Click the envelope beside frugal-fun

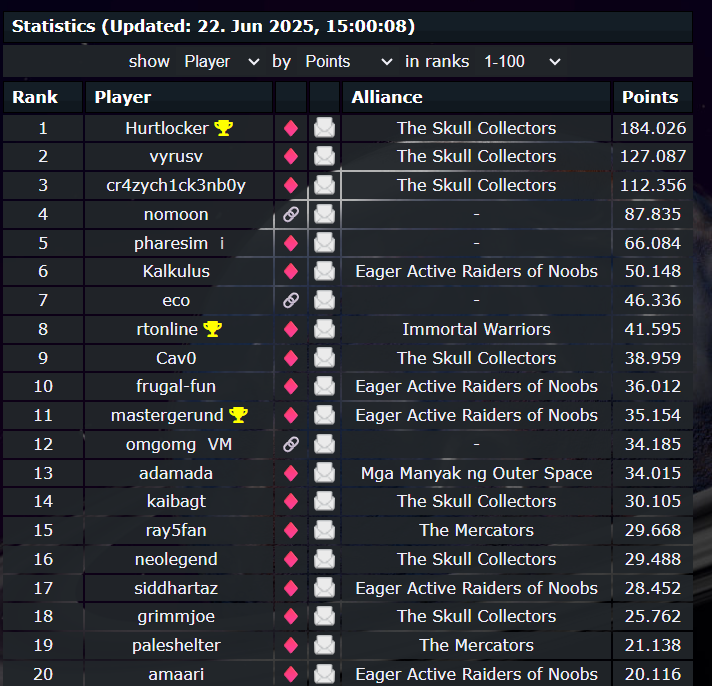point(324,386)
